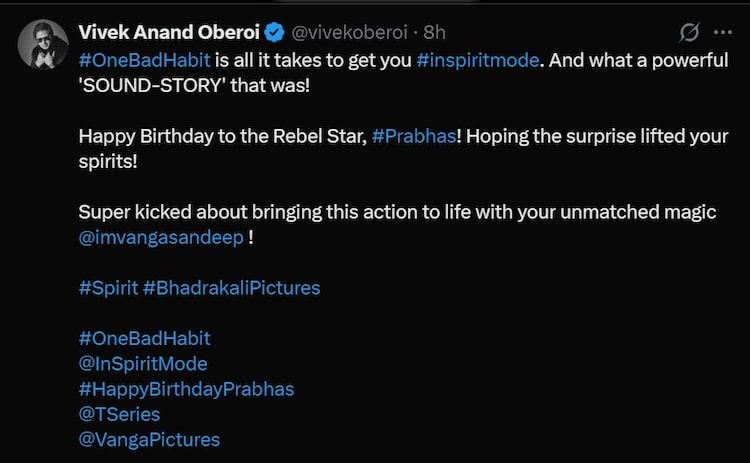
Task: Click the 'Happy Birthday to the Rebel Star' sentence
Action: (220, 136)
